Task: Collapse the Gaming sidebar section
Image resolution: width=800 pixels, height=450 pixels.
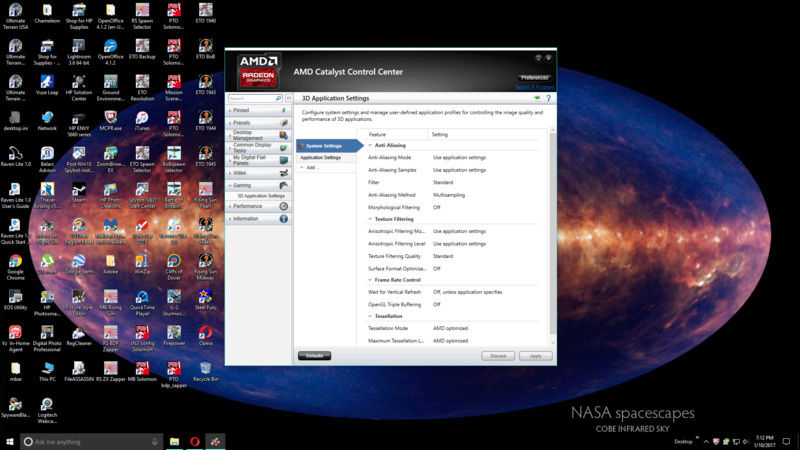Action: [x=259, y=185]
